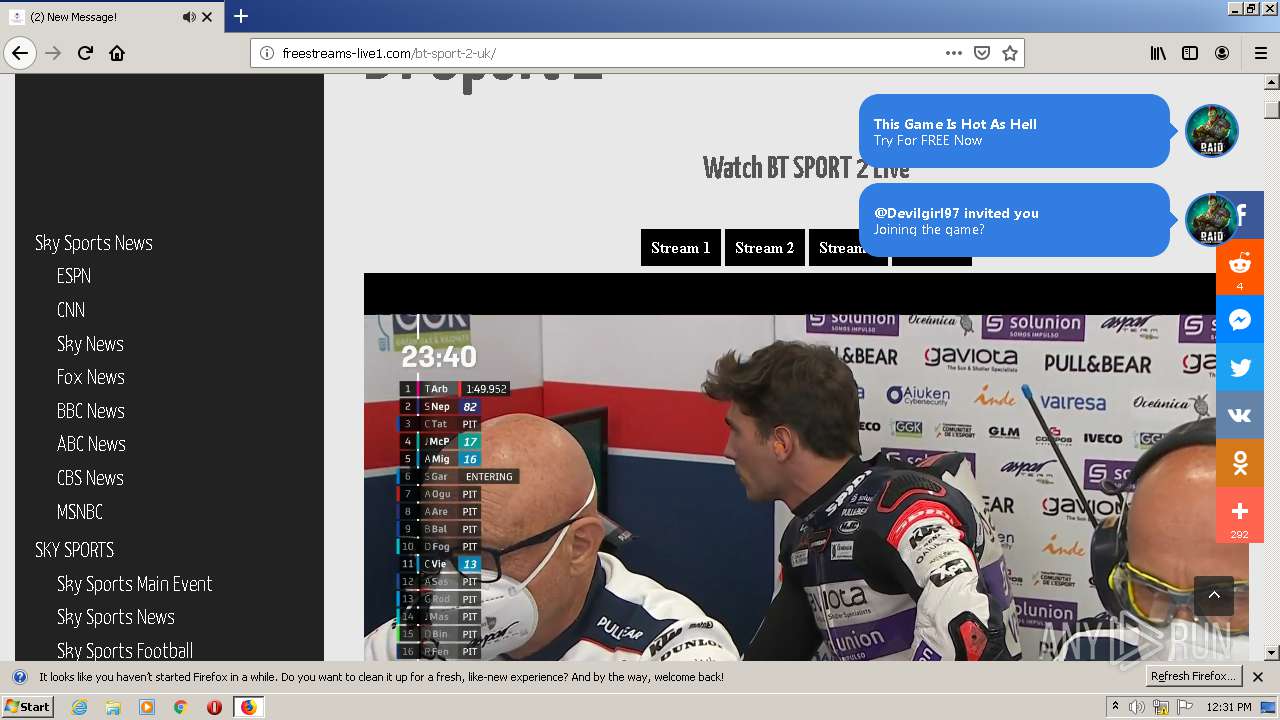Save page to Pocket
This screenshot has width=1280, height=720.
(982, 53)
